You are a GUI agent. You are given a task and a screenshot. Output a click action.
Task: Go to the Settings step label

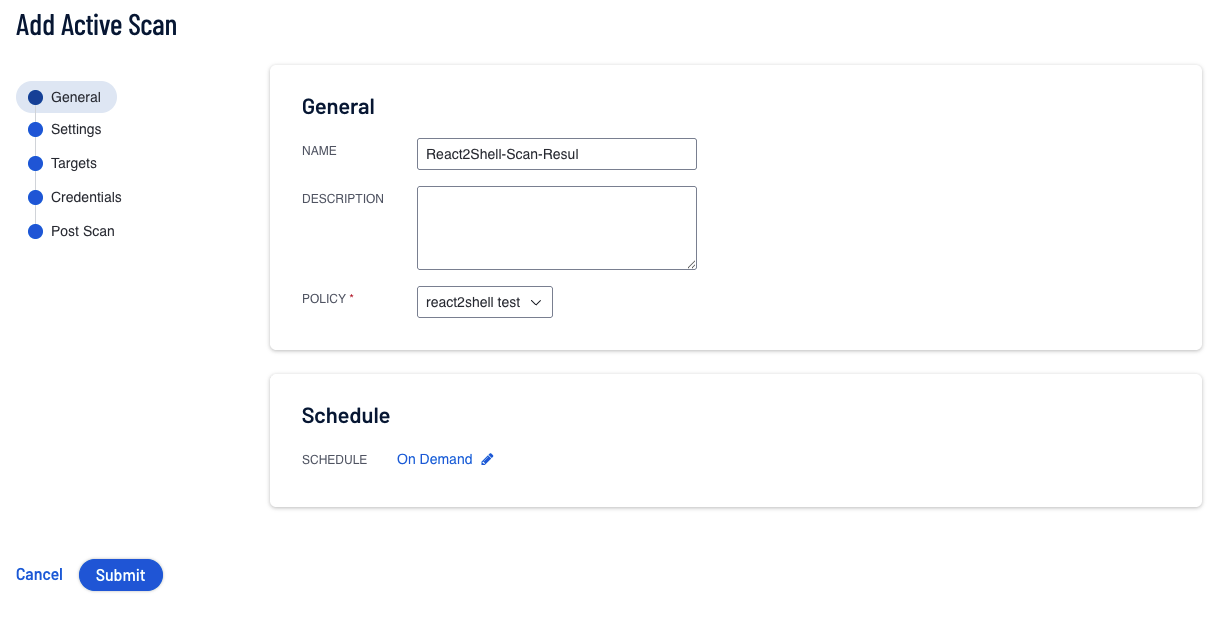point(76,130)
